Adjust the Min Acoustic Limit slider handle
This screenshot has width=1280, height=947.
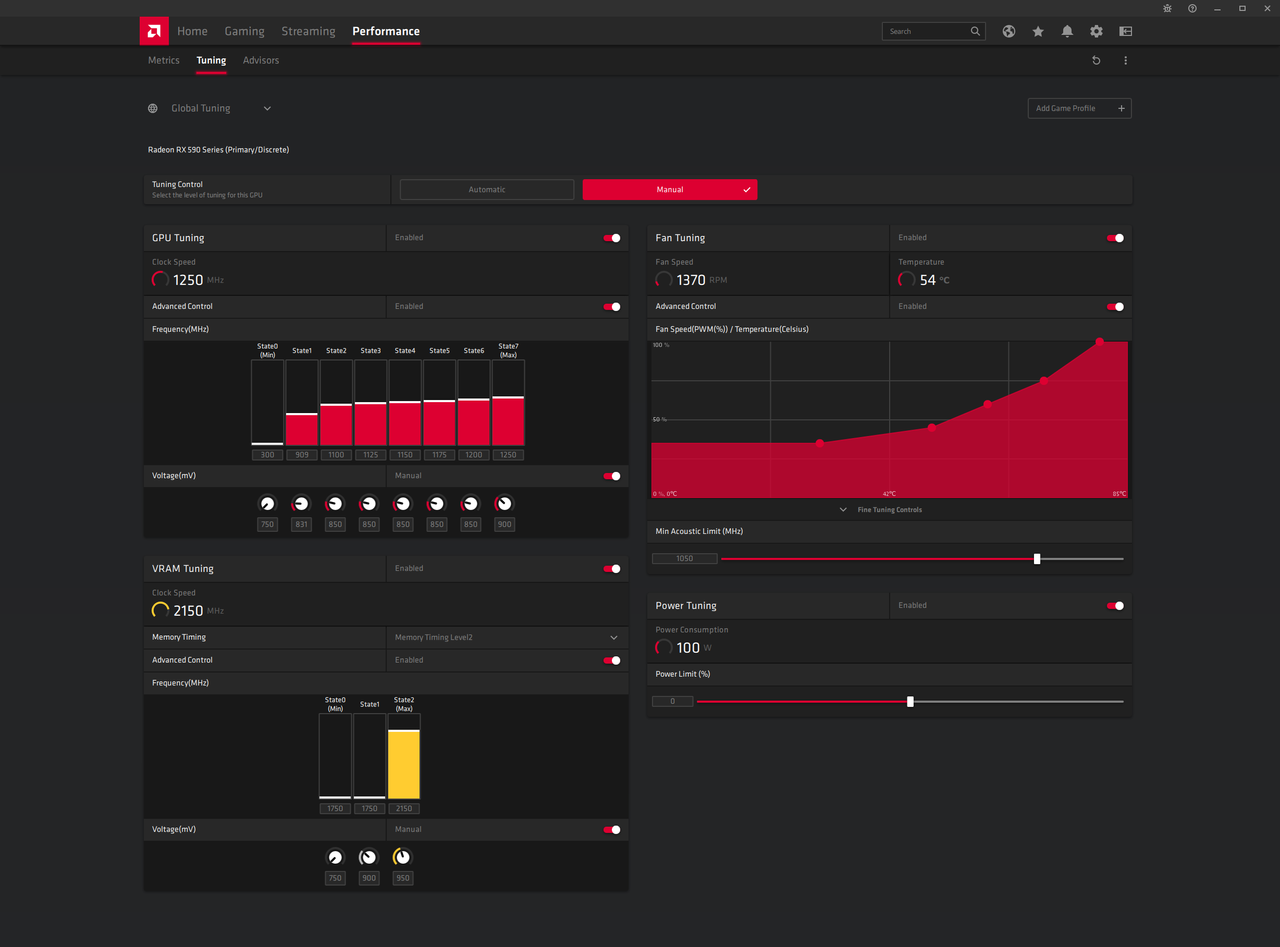pyautogui.click(x=1037, y=559)
